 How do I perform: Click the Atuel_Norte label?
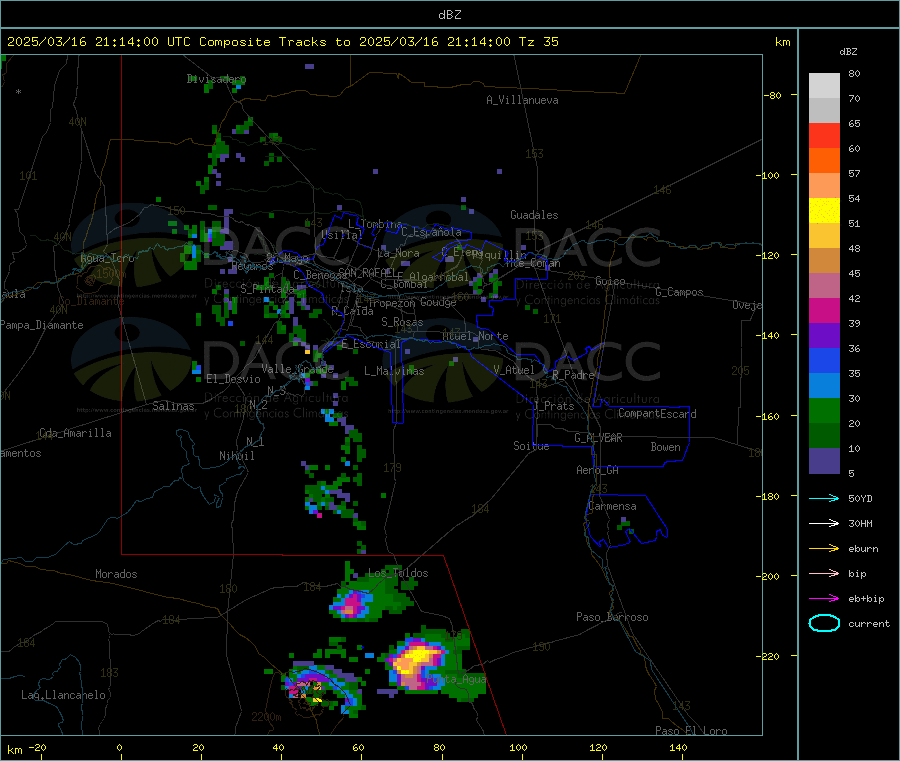475,336
